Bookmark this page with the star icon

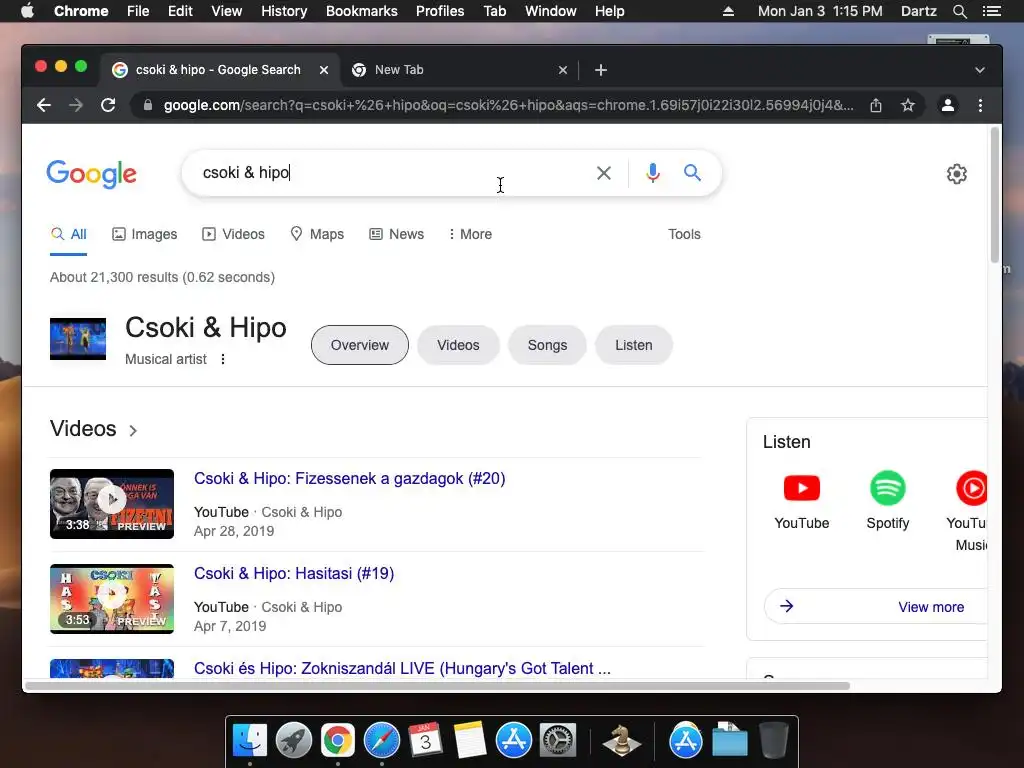[908, 105]
